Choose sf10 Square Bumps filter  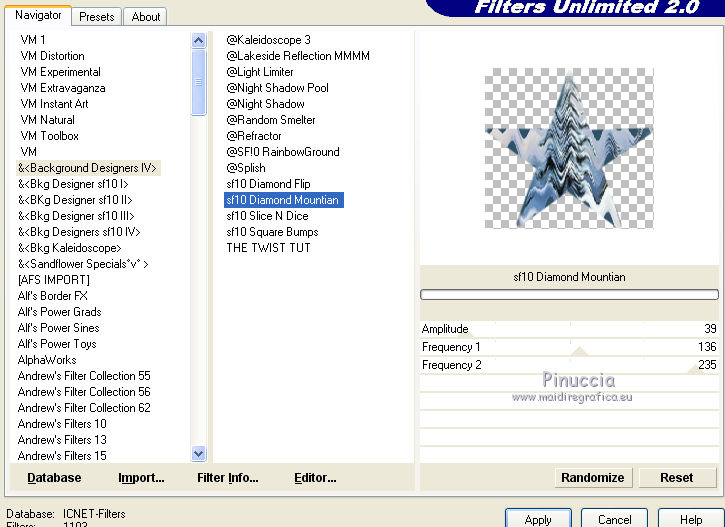pos(272,232)
